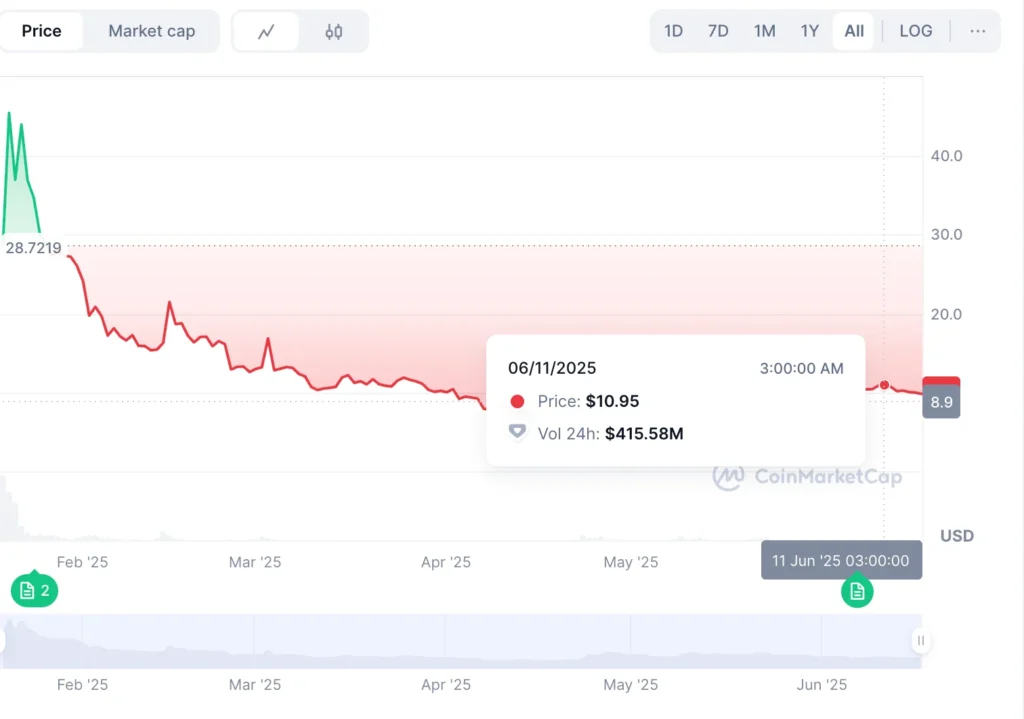The height and width of the screenshot is (719, 1024).
Task: Open the green news marker near June 11
Action: [857, 590]
